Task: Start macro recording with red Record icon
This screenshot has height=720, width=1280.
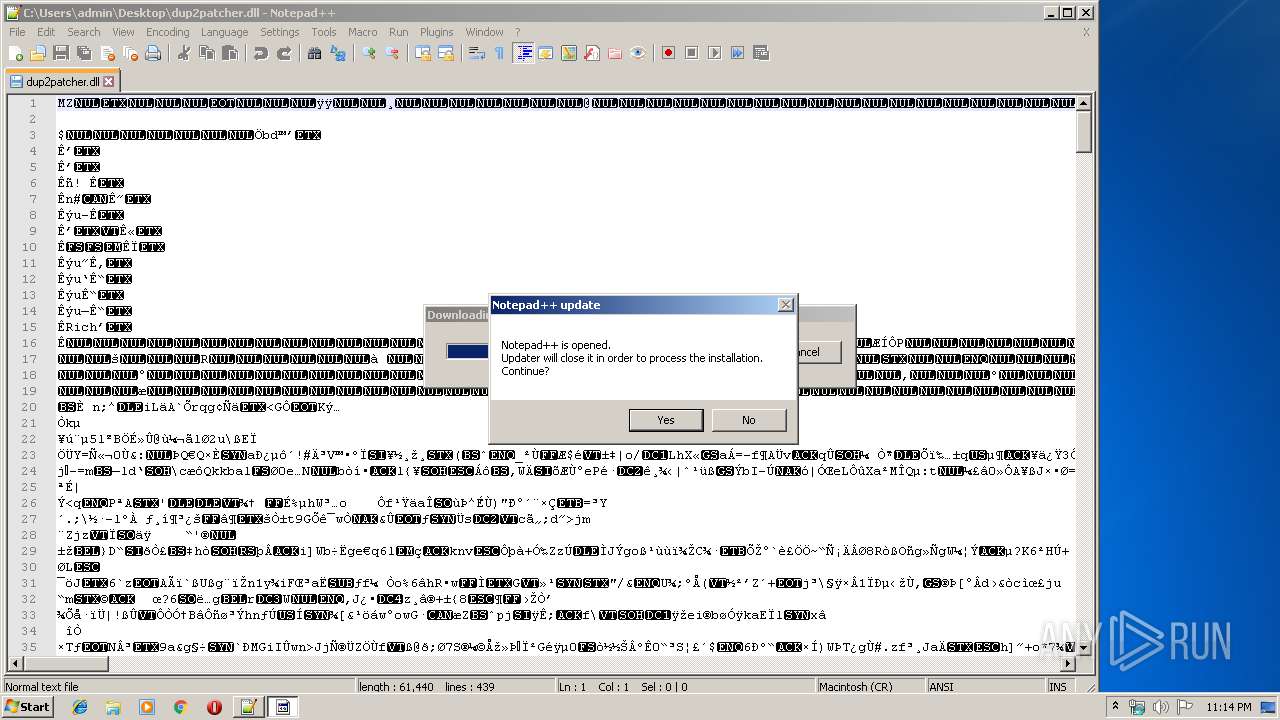Action: [669, 53]
